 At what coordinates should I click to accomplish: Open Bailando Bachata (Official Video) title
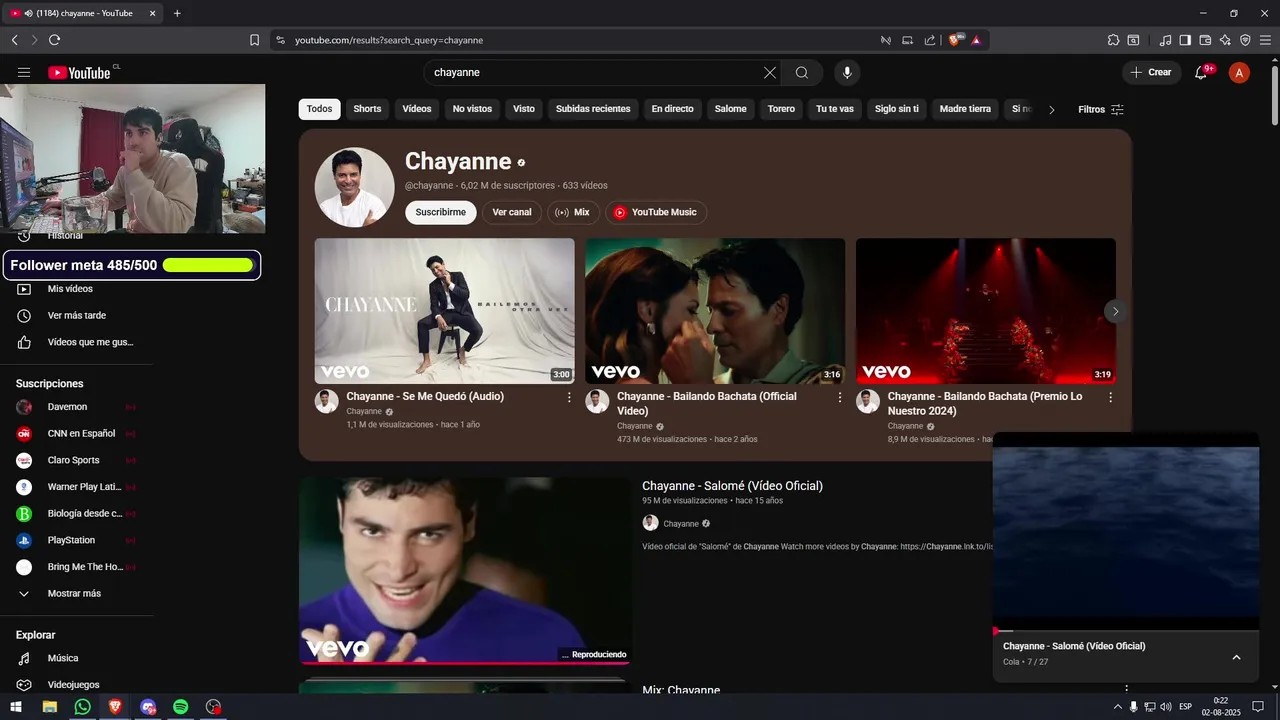(x=707, y=404)
